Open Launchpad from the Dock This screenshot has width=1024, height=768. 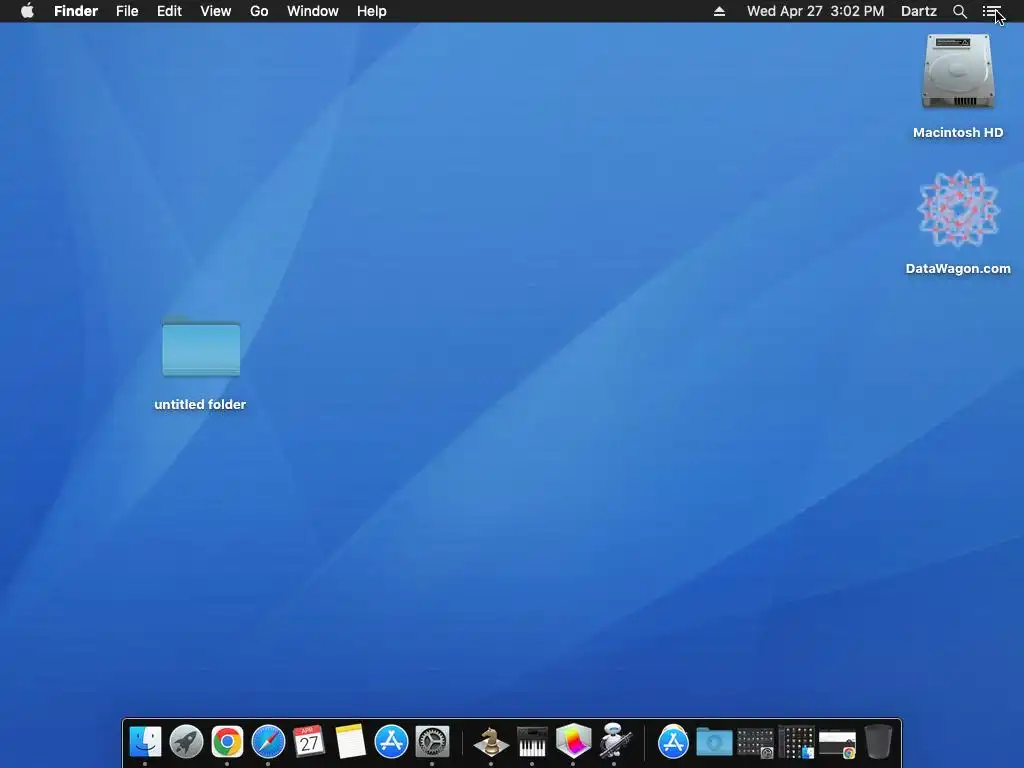[186, 742]
